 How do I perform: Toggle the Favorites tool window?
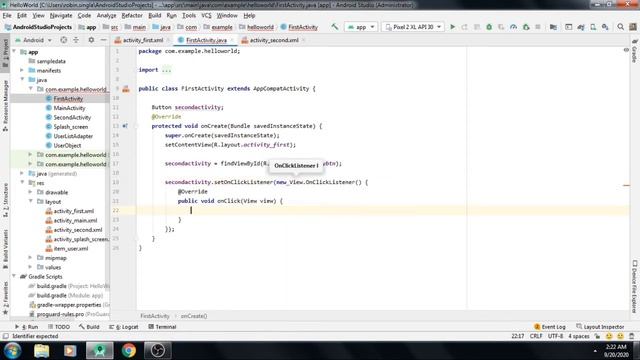coord(5,298)
